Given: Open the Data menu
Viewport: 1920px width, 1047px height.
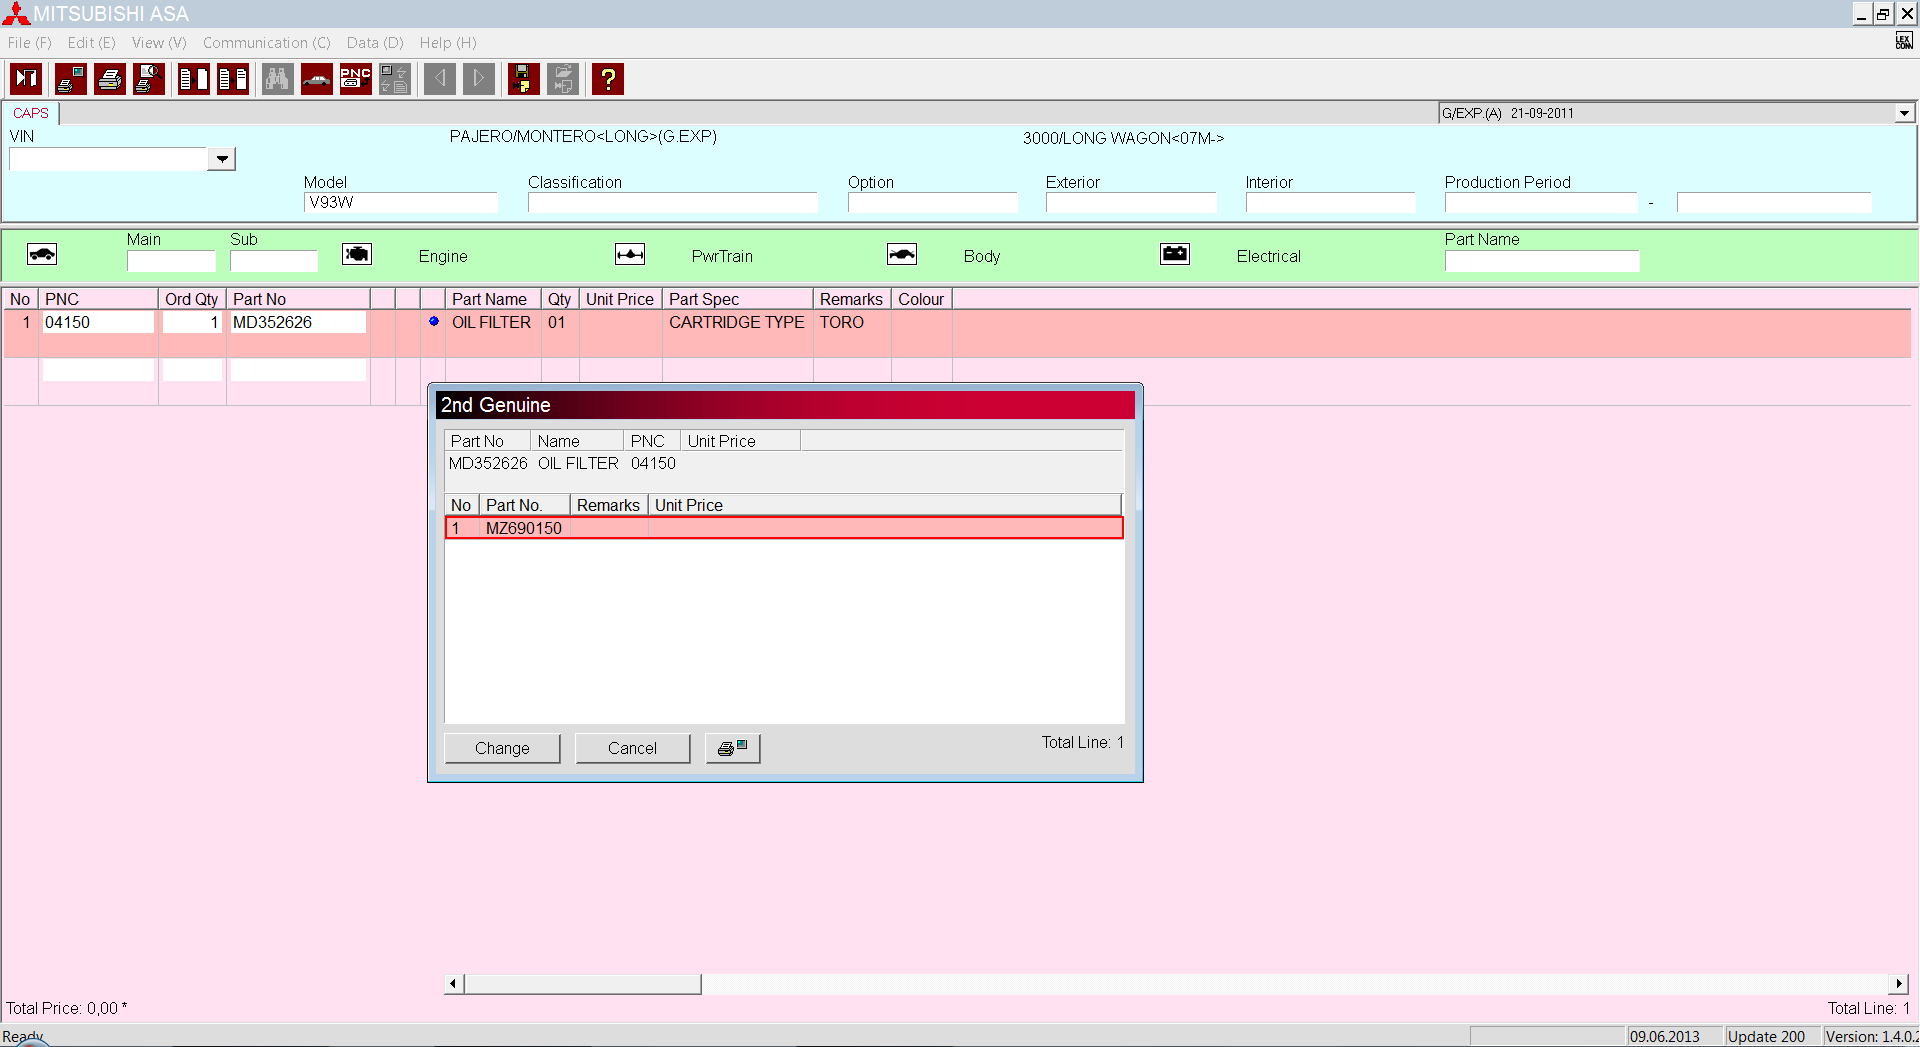Looking at the screenshot, I should tap(374, 43).
